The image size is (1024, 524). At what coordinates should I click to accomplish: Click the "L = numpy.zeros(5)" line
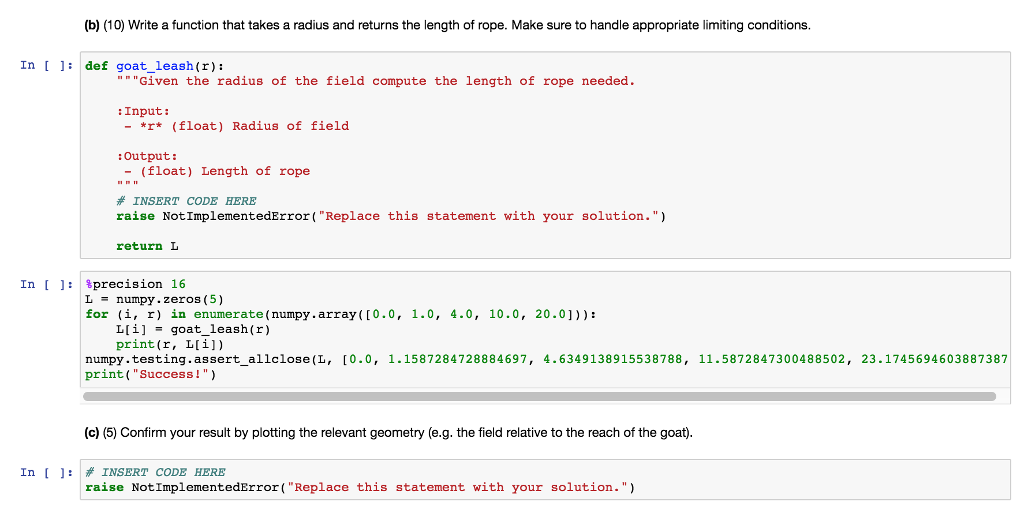tap(159, 299)
